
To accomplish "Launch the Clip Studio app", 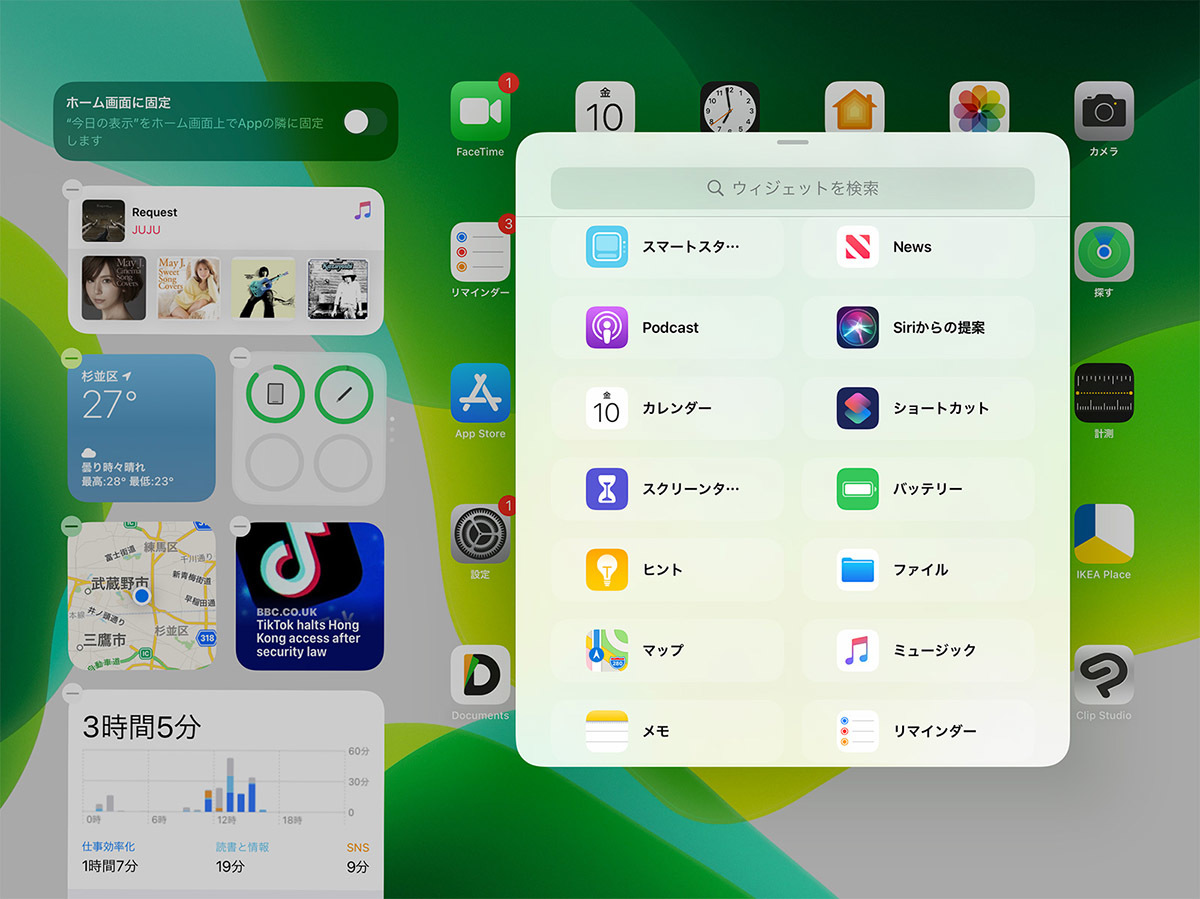I will [1104, 675].
